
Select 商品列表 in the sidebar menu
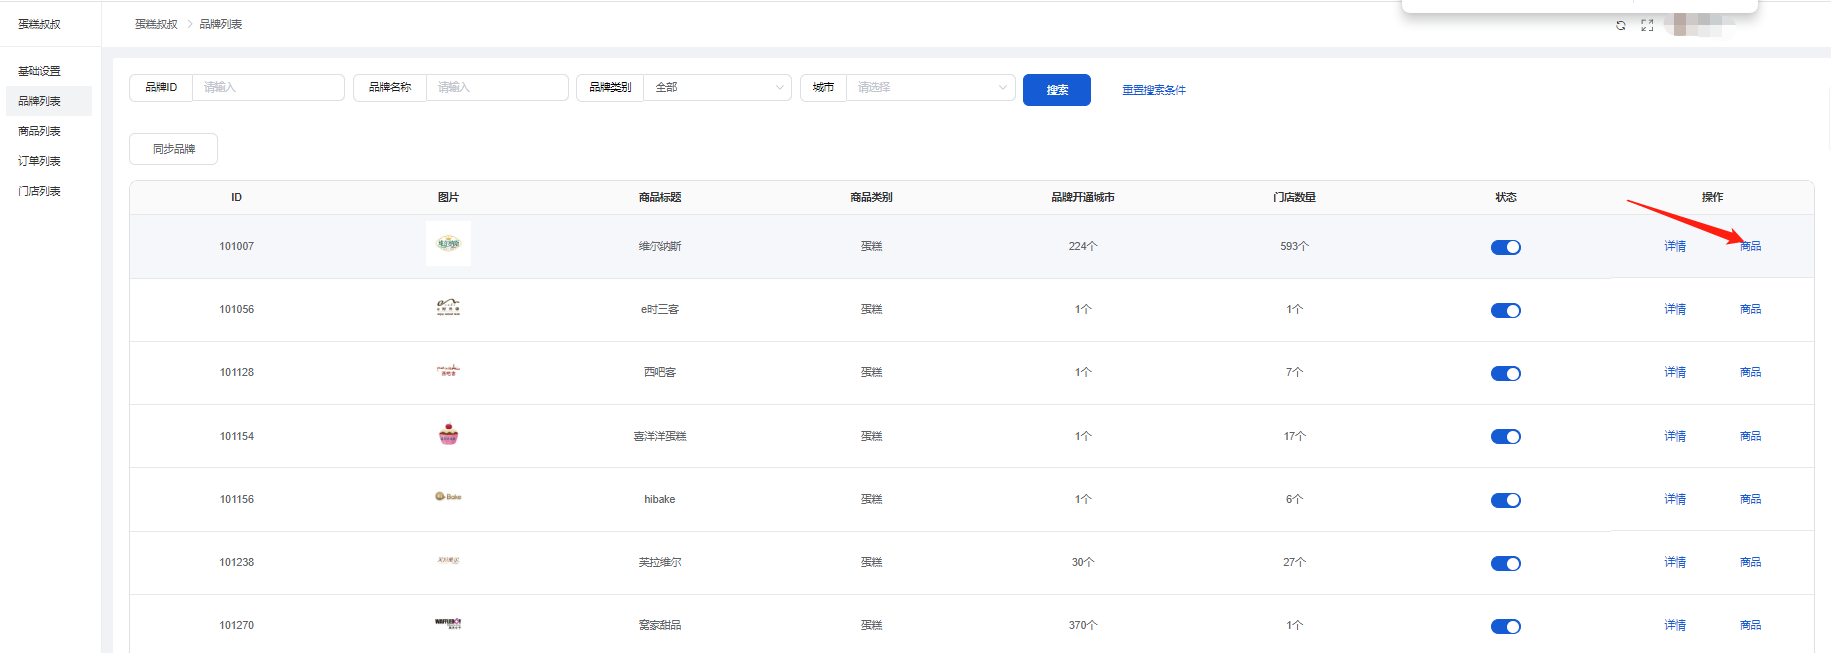(40, 131)
